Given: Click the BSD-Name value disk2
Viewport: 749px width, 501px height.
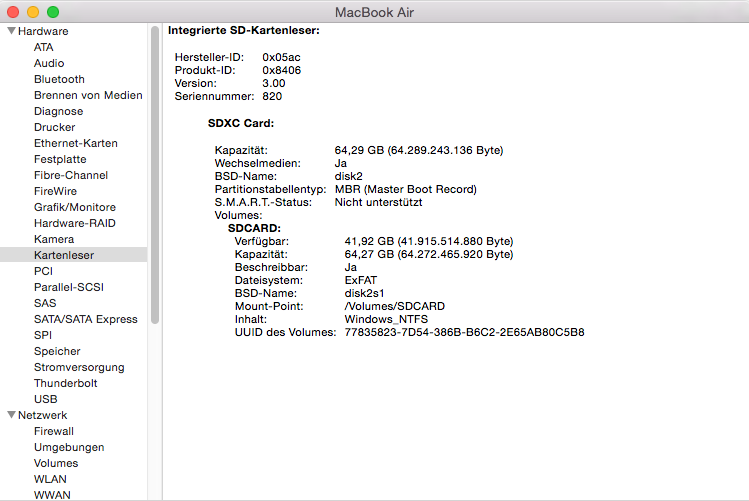Looking at the screenshot, I should [x=348, y=176].
